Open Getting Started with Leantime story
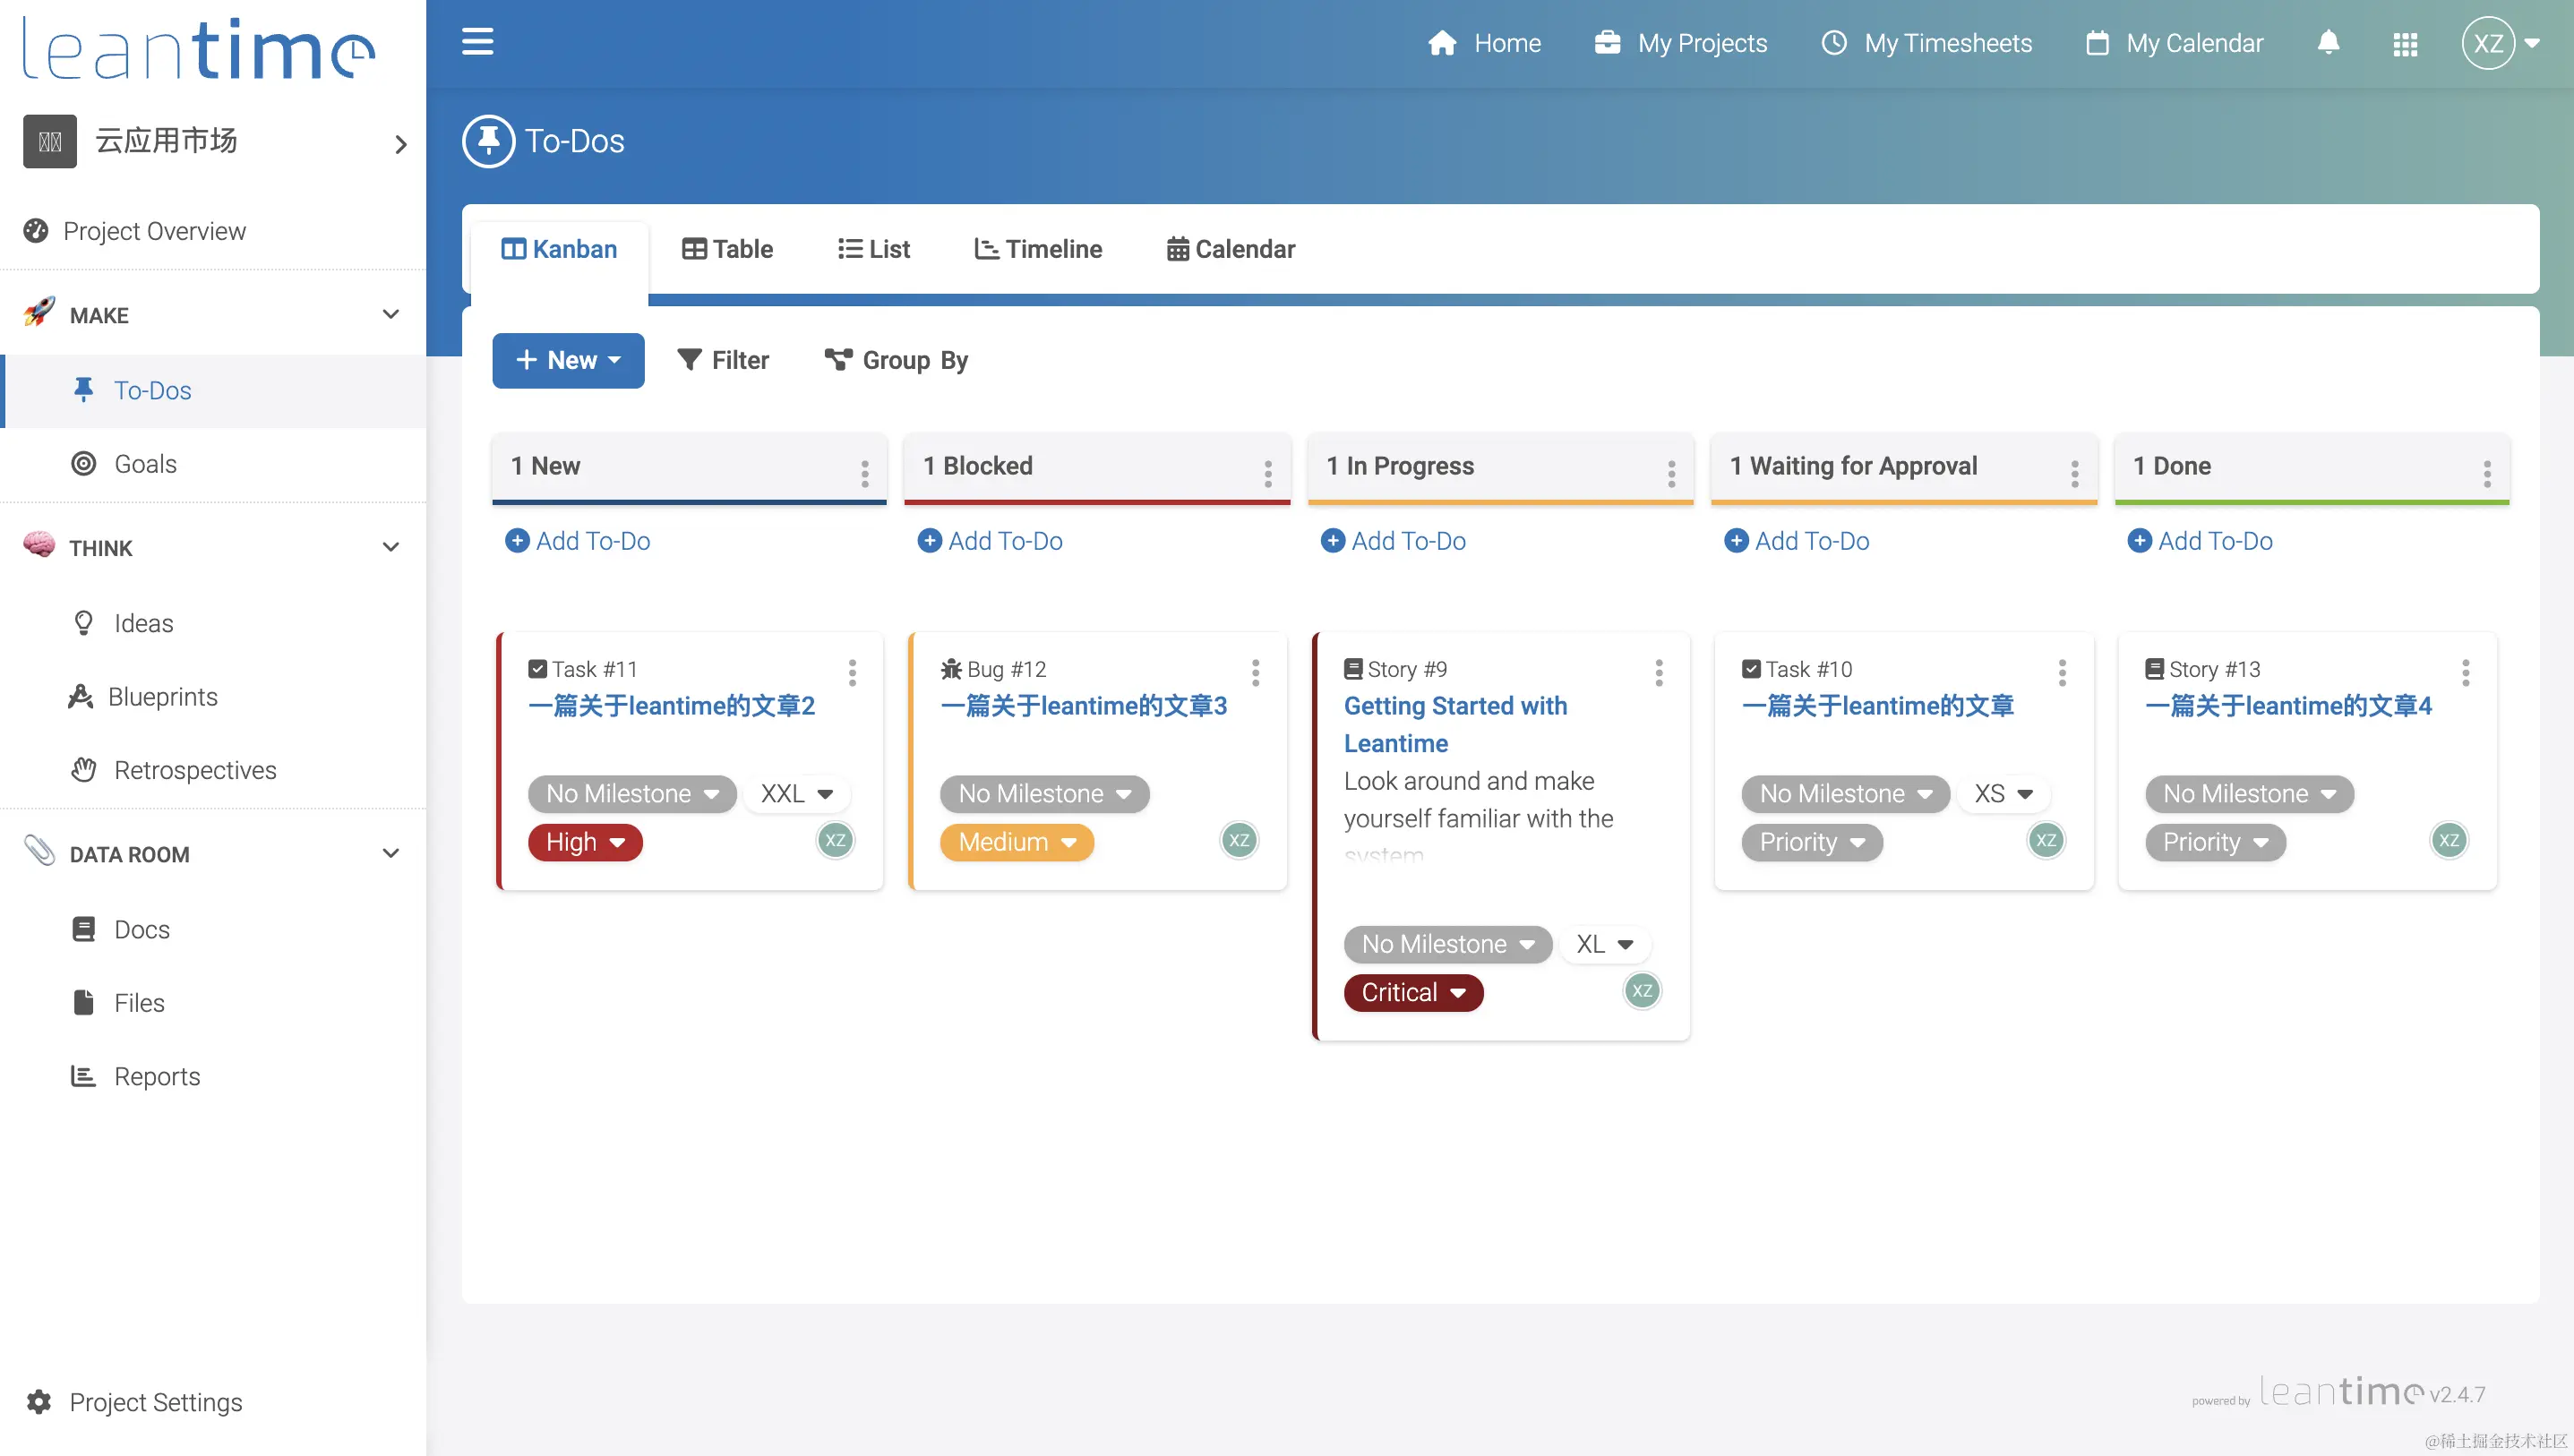 coord(1455,724)
